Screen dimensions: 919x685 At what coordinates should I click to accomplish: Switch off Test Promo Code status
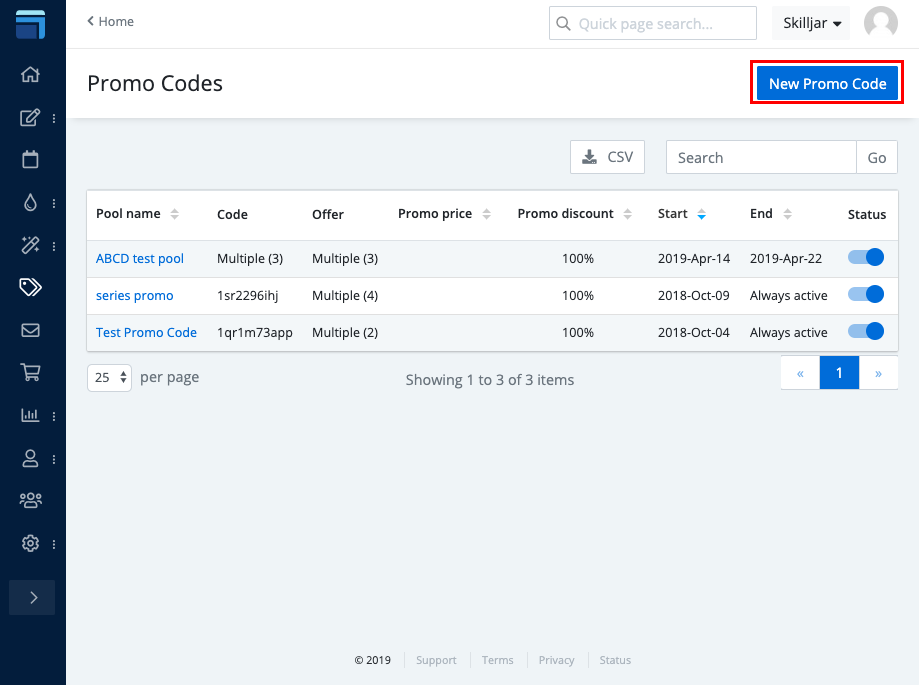866,332
